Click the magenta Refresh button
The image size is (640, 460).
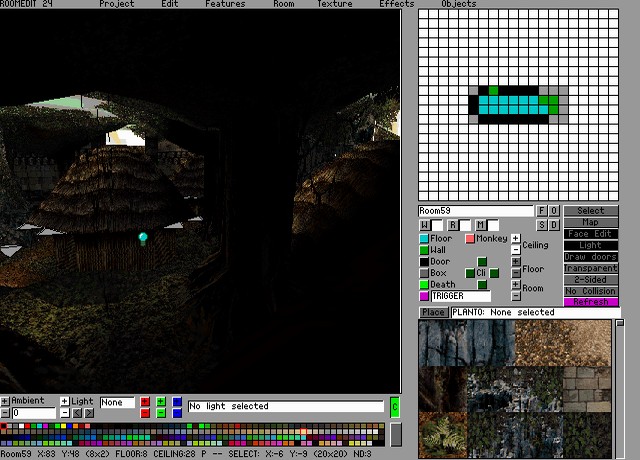pos(591,302)
